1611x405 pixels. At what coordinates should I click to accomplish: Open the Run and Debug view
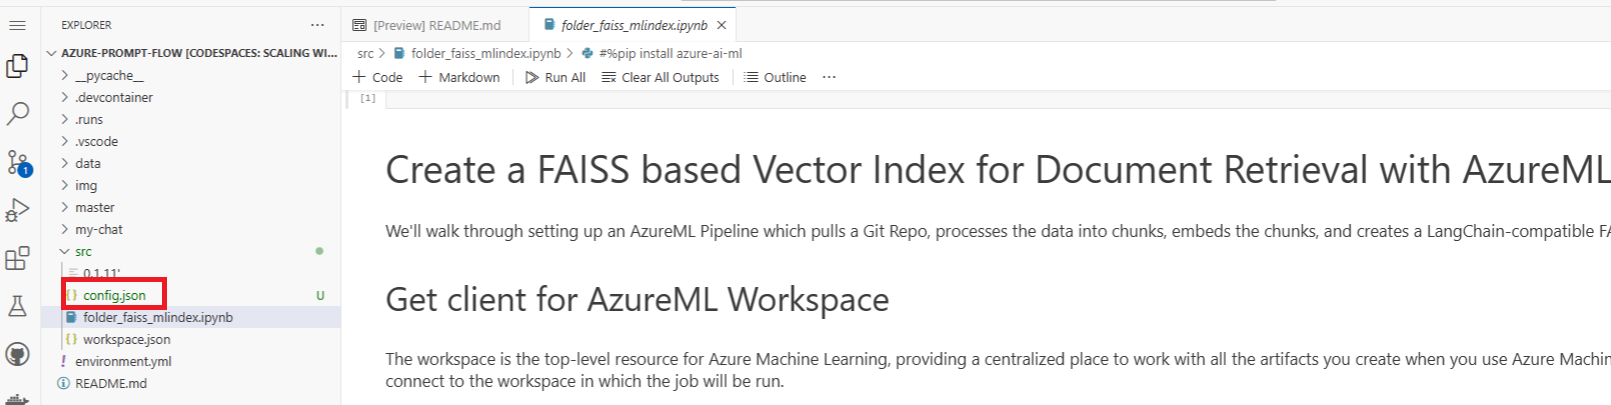(x=18, y=210)
